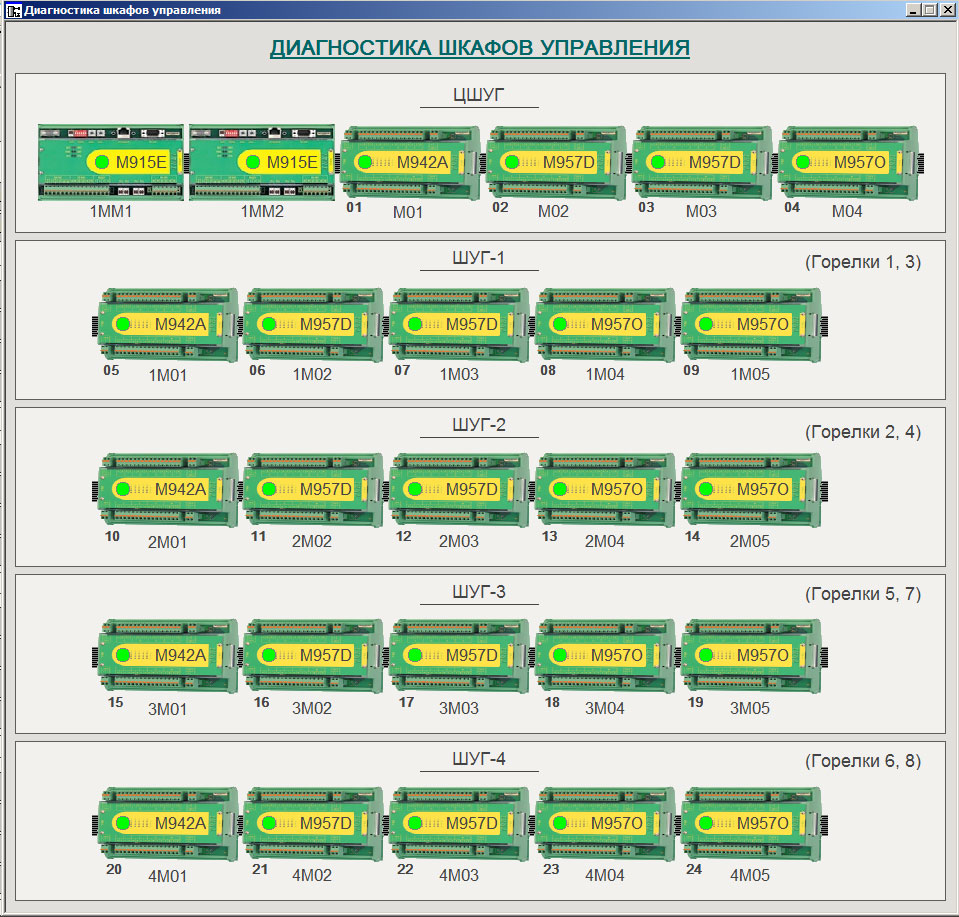The image size is (959, 917).
Task: Click green status LED on module 3M01
Action: [x=124, y=655]
